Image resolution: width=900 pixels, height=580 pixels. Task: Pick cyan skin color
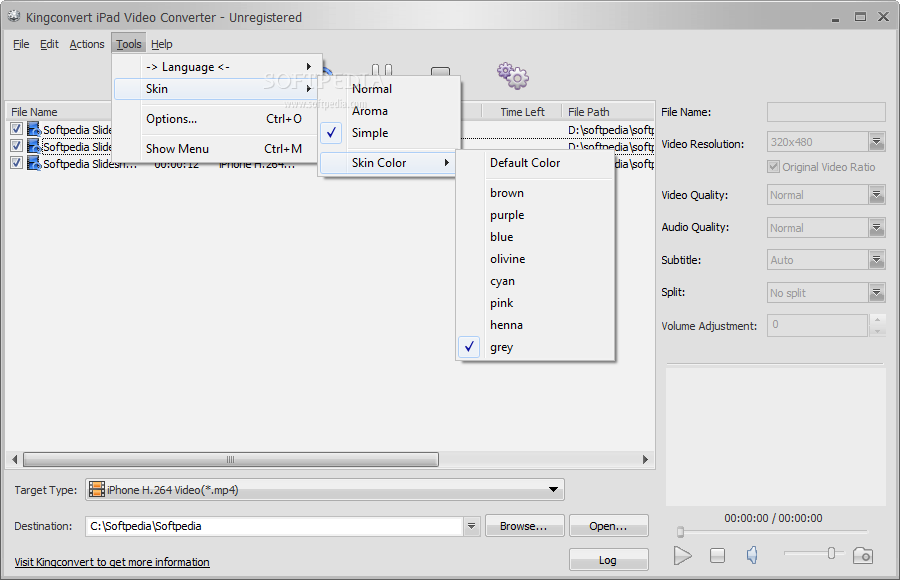[535, 281]
